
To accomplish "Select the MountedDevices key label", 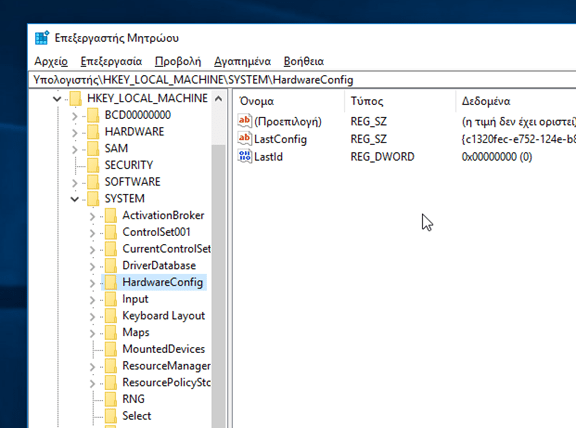I will [x=163, y=349].
